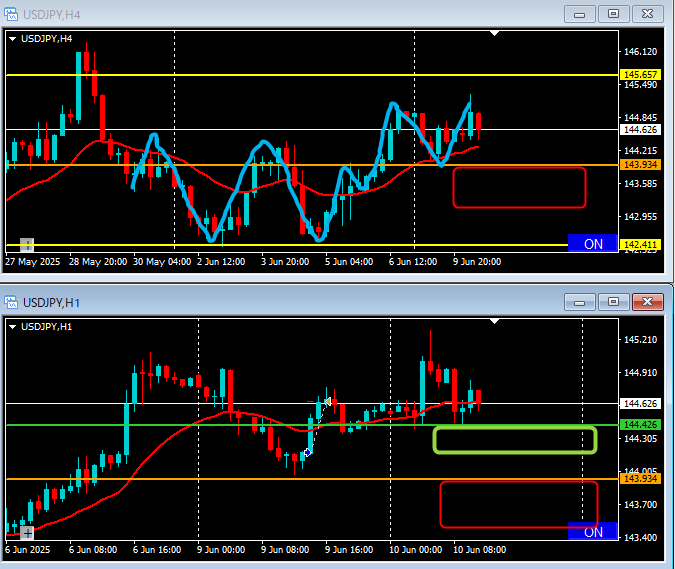Click the chart shift marker atop H1 chart

495,322
